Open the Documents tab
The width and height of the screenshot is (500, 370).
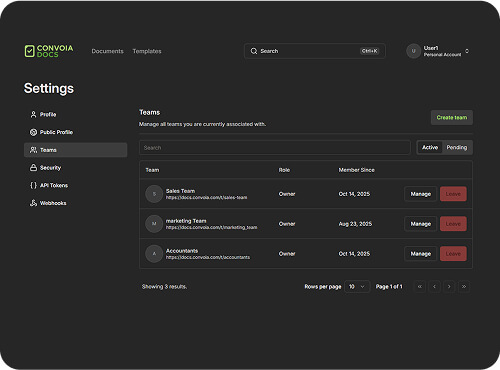click(107, 51)
